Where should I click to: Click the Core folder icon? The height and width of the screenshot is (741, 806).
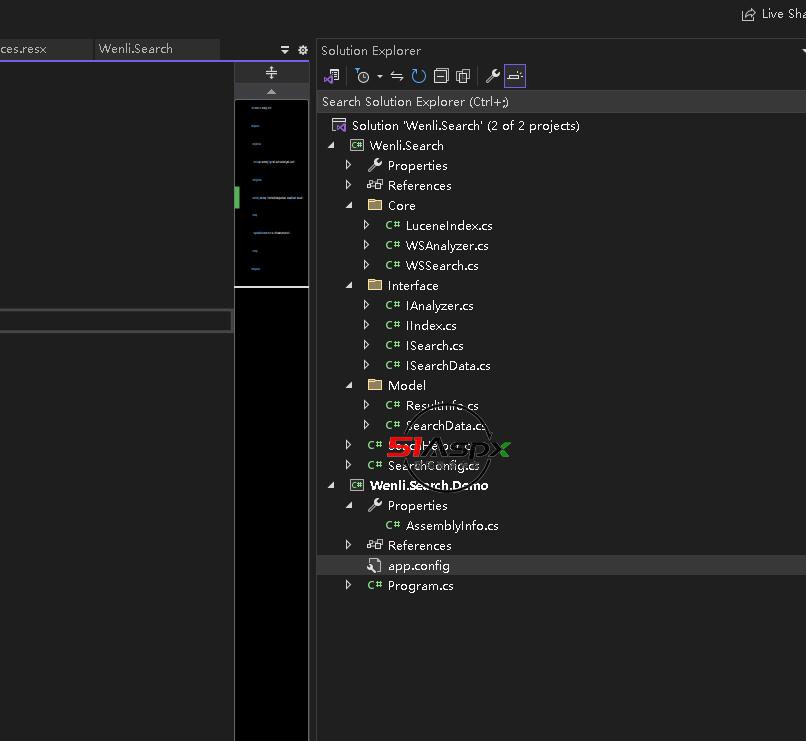tap(375, 205)
